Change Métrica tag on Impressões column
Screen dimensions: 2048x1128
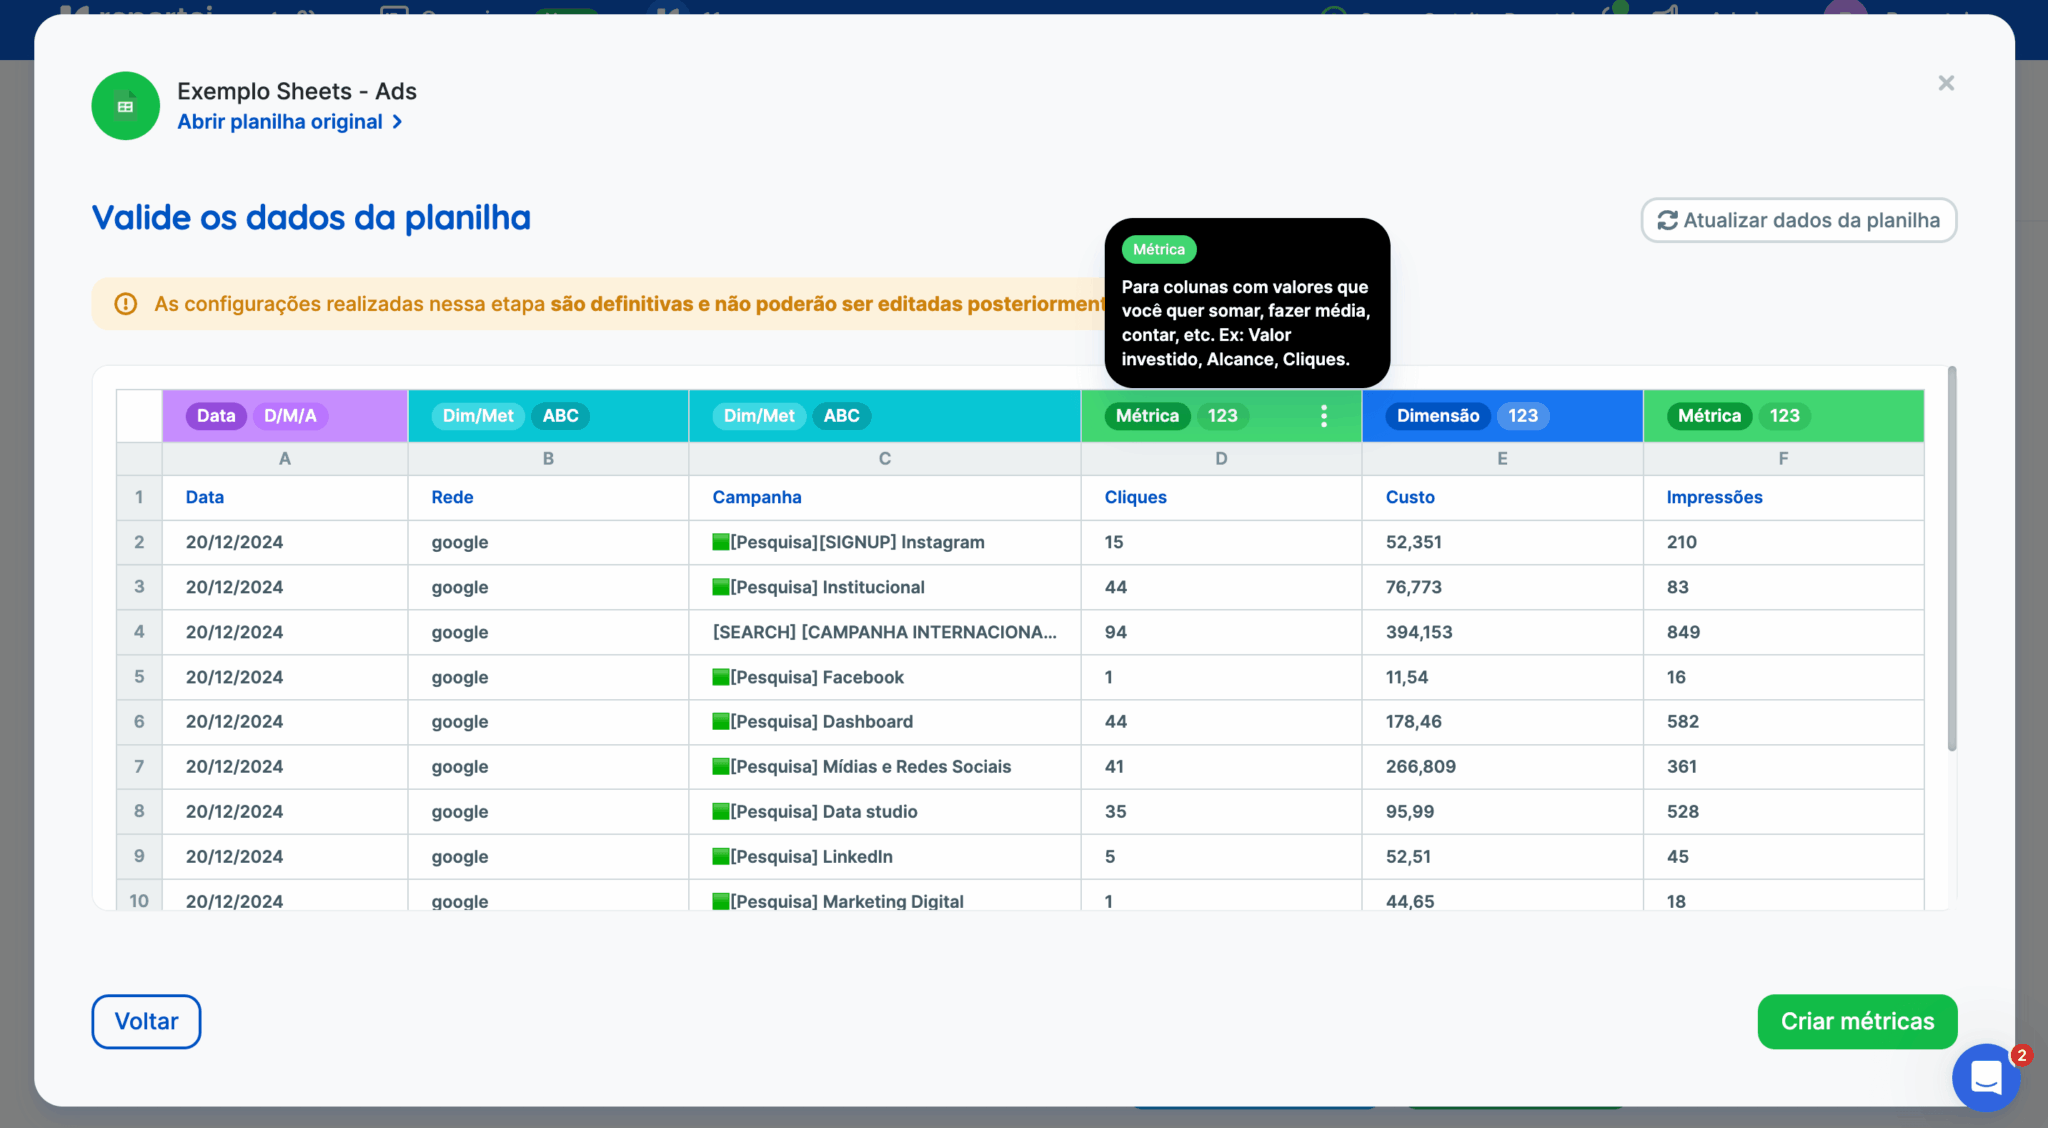tap(1708, 416)
